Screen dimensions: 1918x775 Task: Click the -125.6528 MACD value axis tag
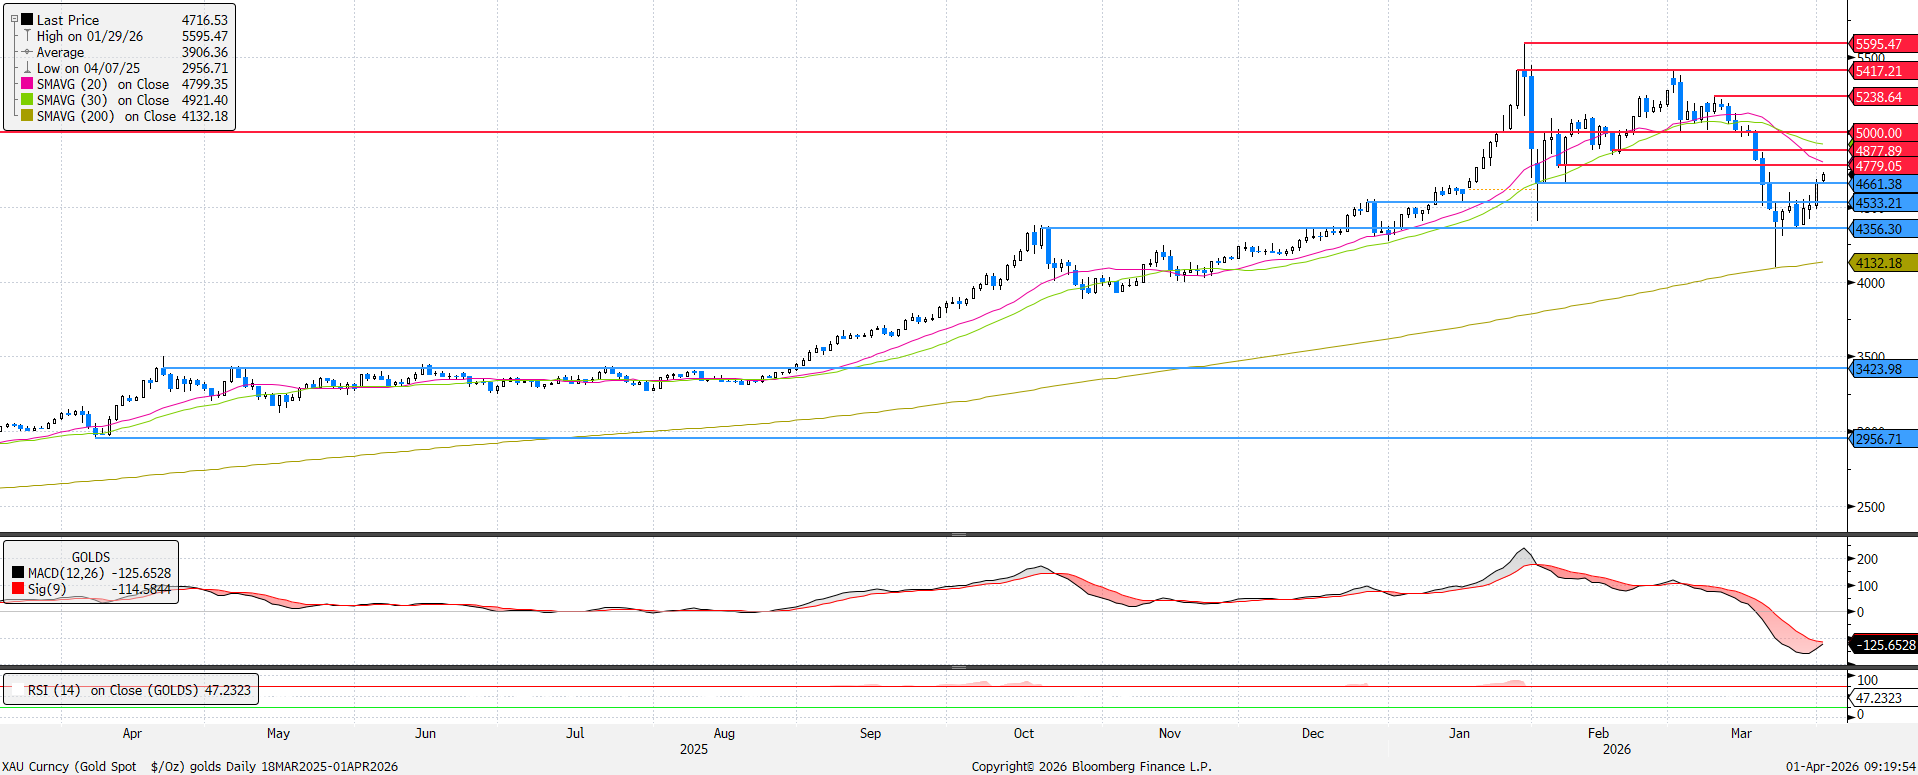1886,645
